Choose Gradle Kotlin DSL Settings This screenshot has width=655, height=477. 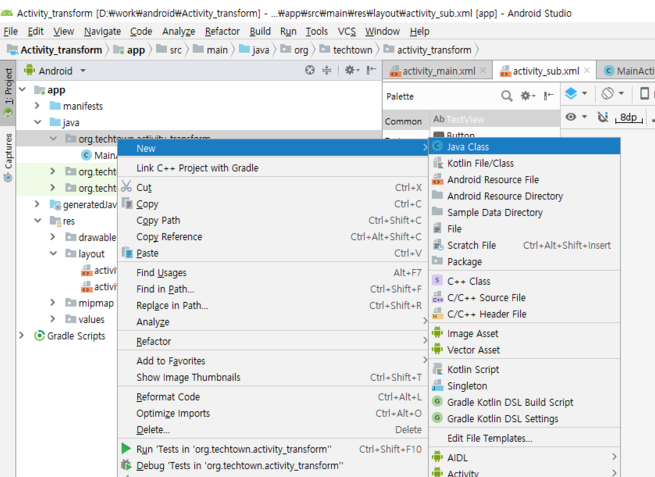524,418
